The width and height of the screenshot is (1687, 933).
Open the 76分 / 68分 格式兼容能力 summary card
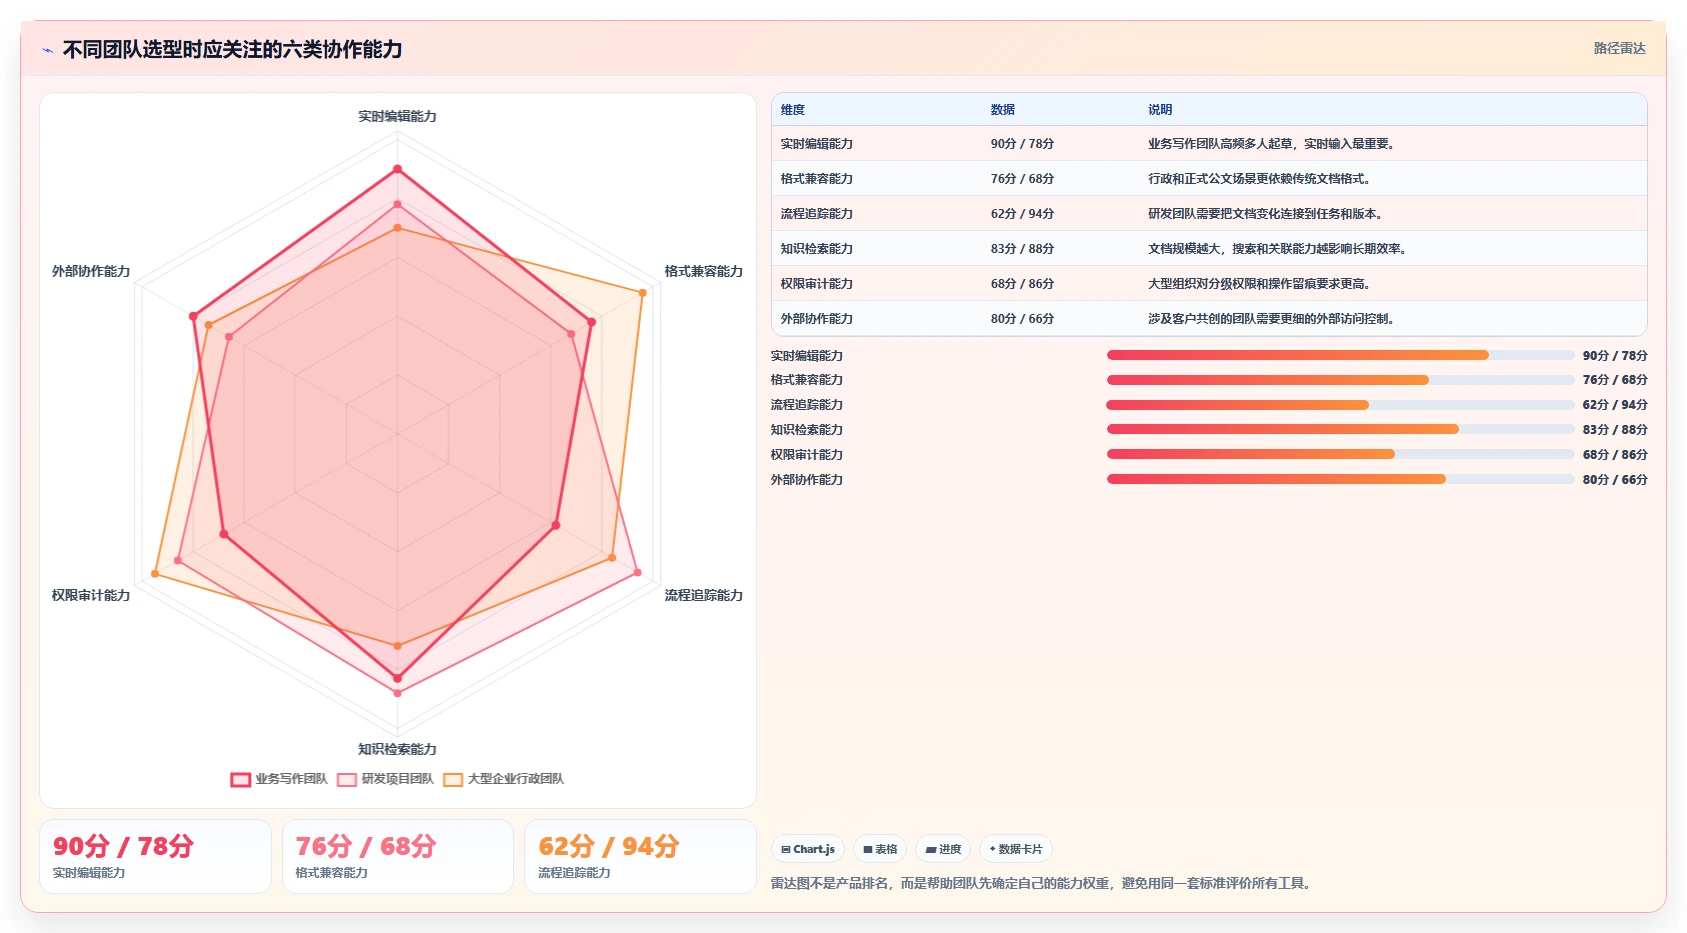point(398,857)
